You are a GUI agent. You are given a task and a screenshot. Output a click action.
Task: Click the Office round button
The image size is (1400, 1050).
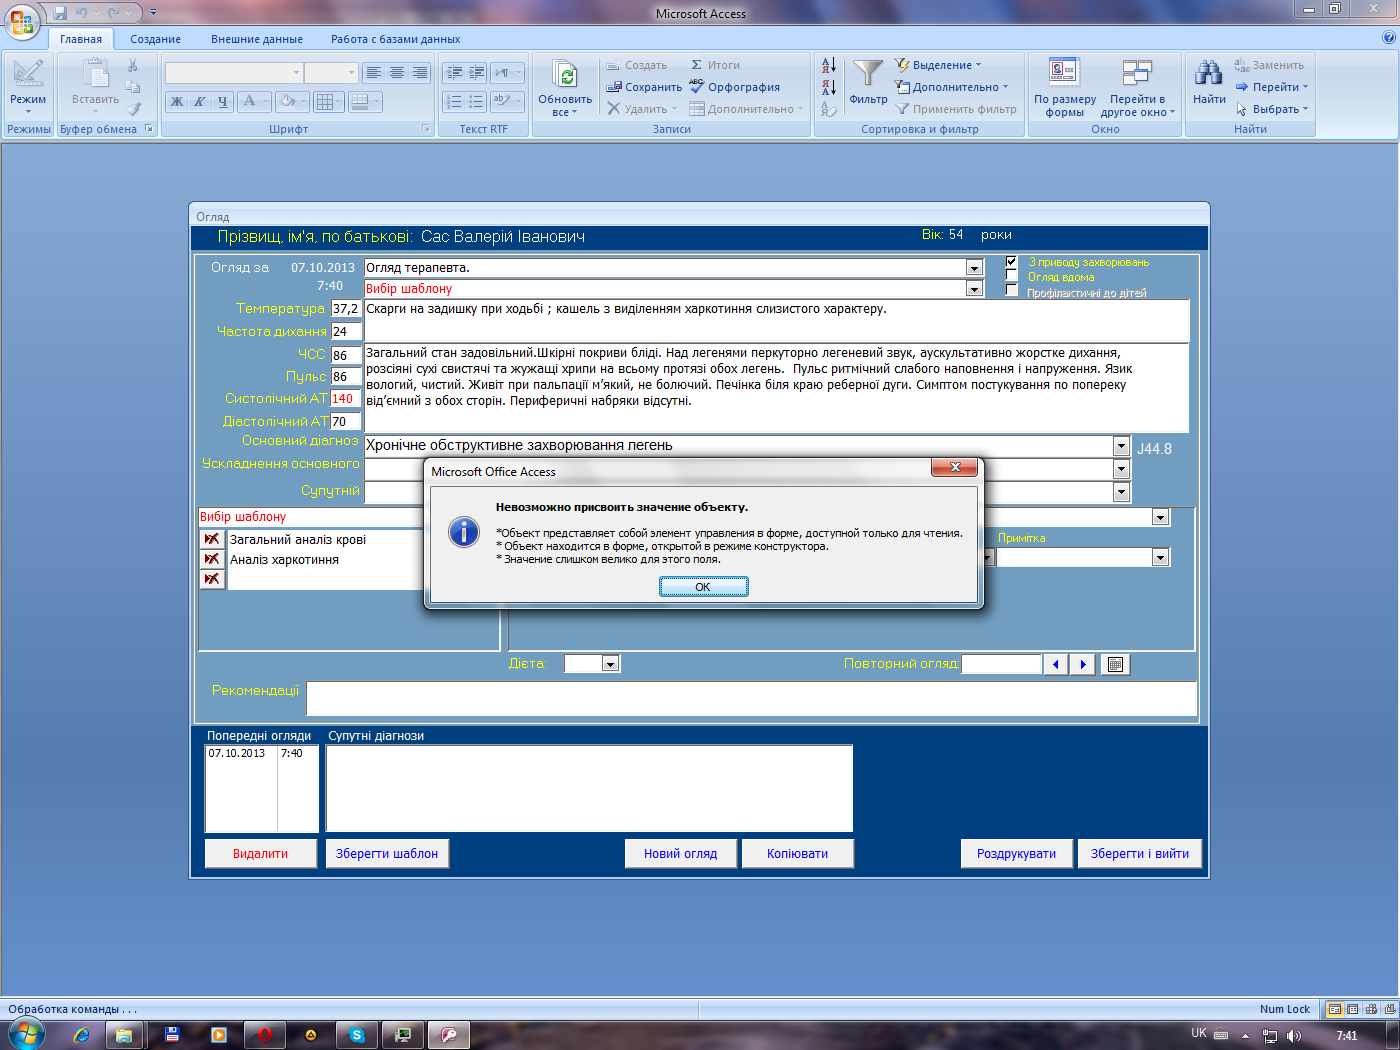pyautogui.click(x=22, y=22)
